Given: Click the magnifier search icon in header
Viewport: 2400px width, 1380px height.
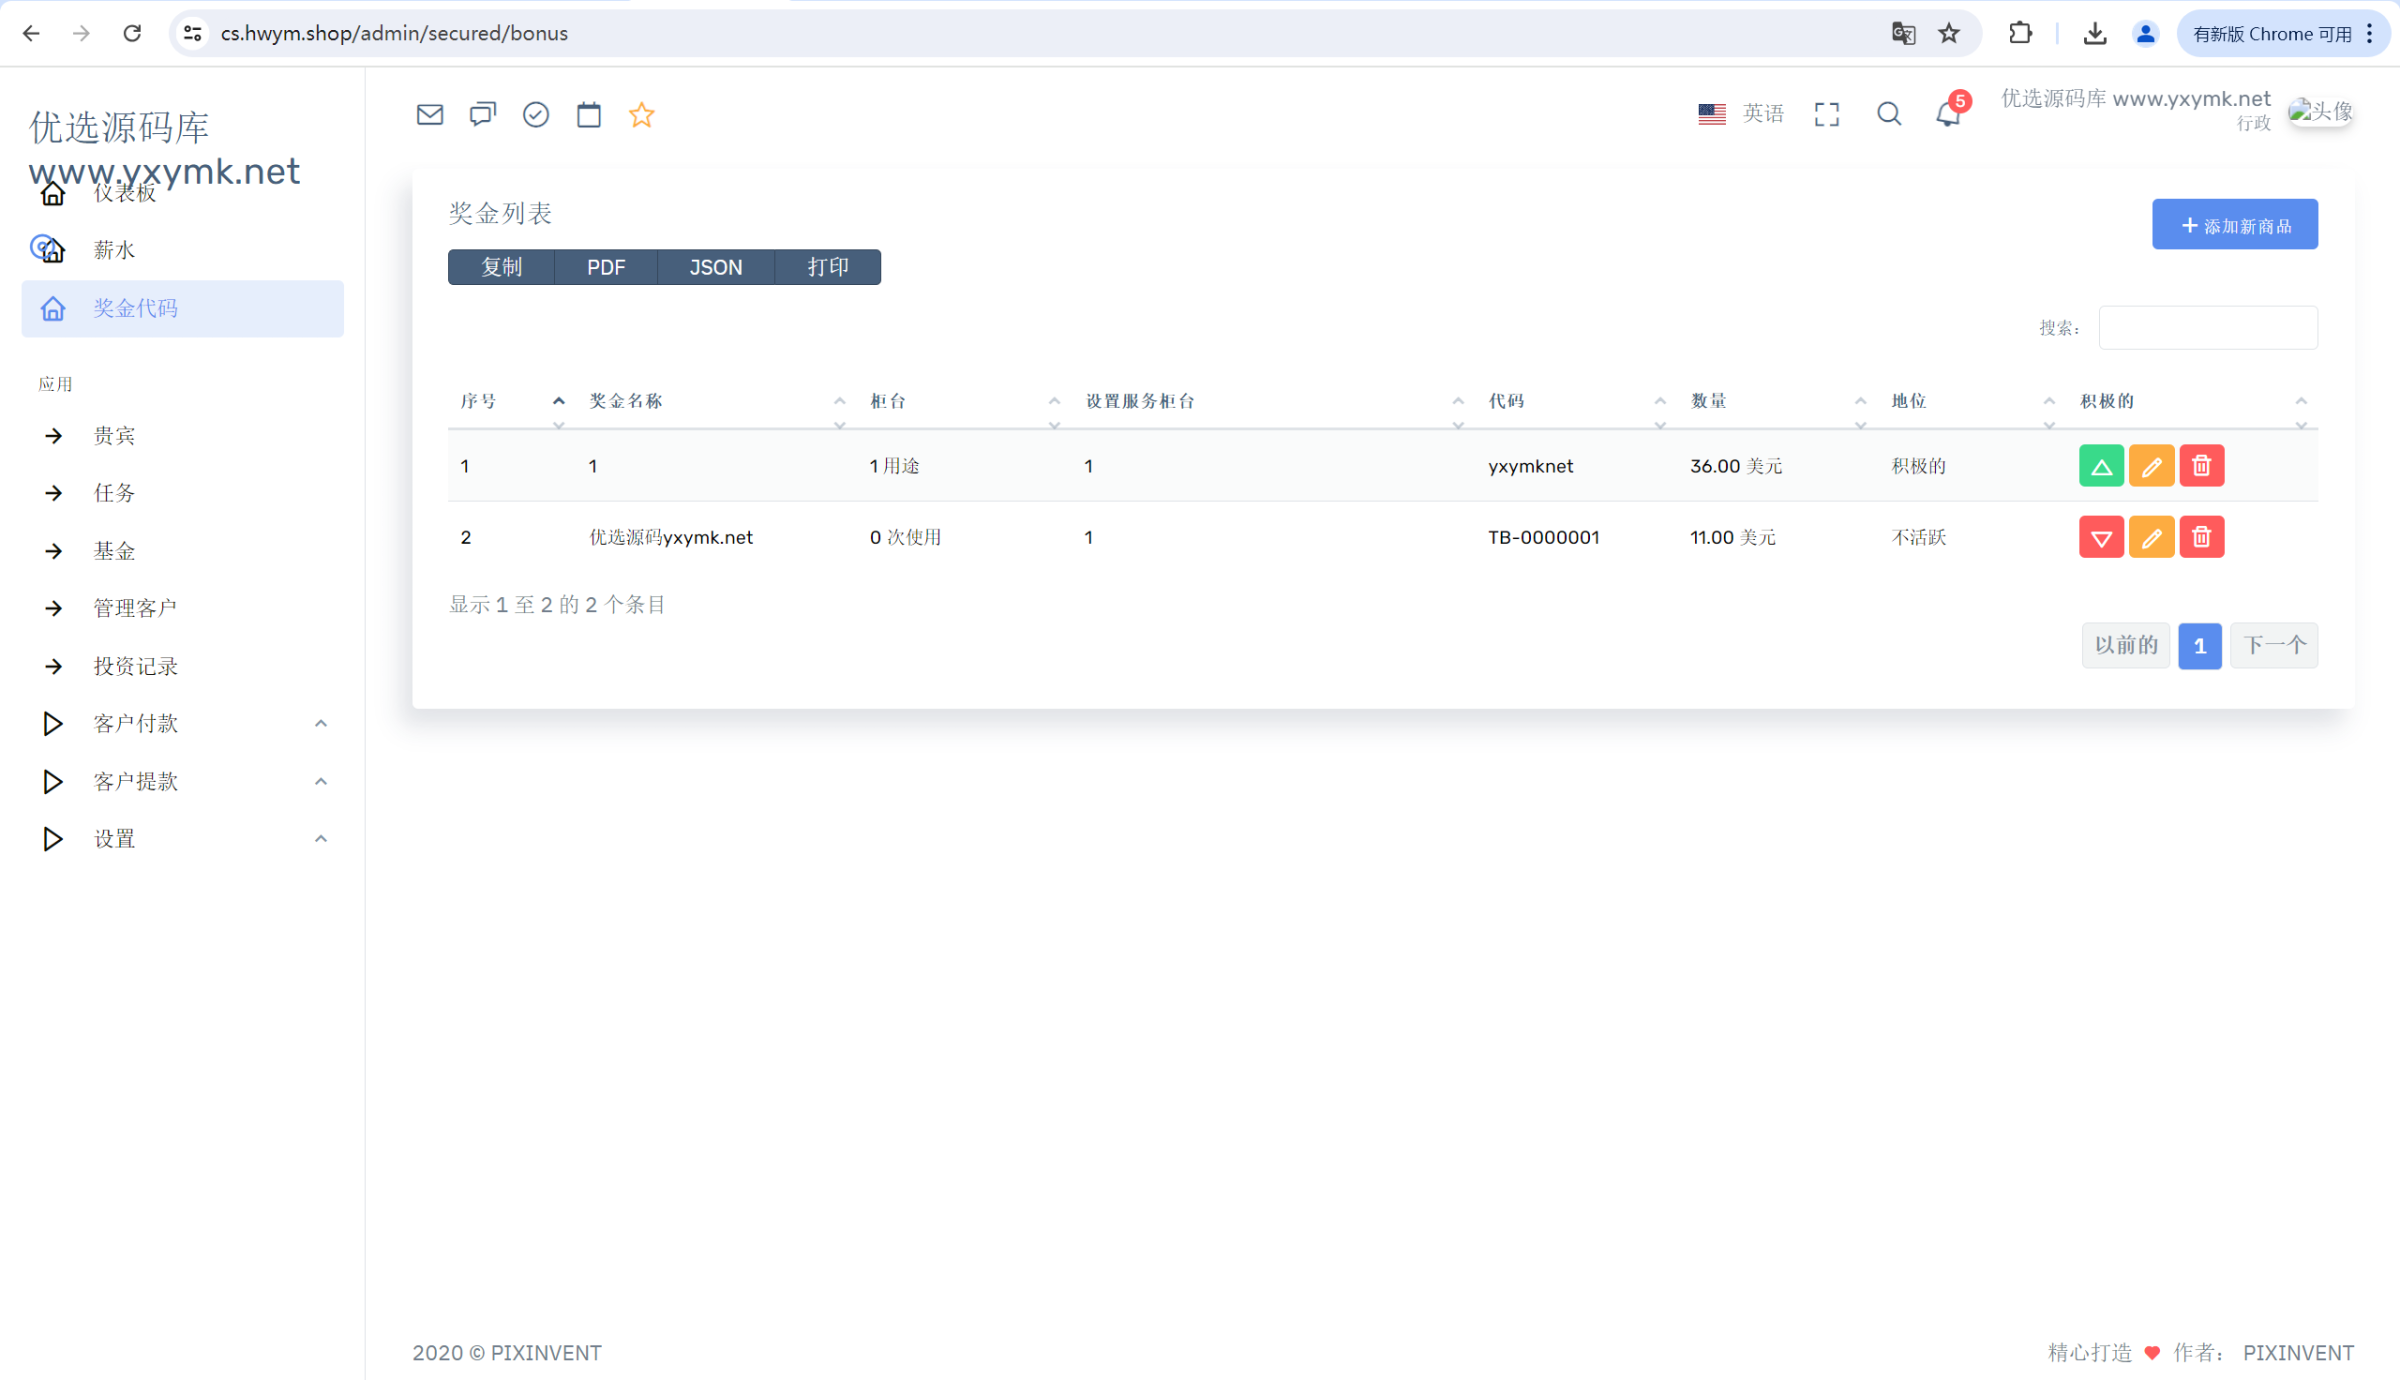Looking at the screenshot, I should point(1889,115).
